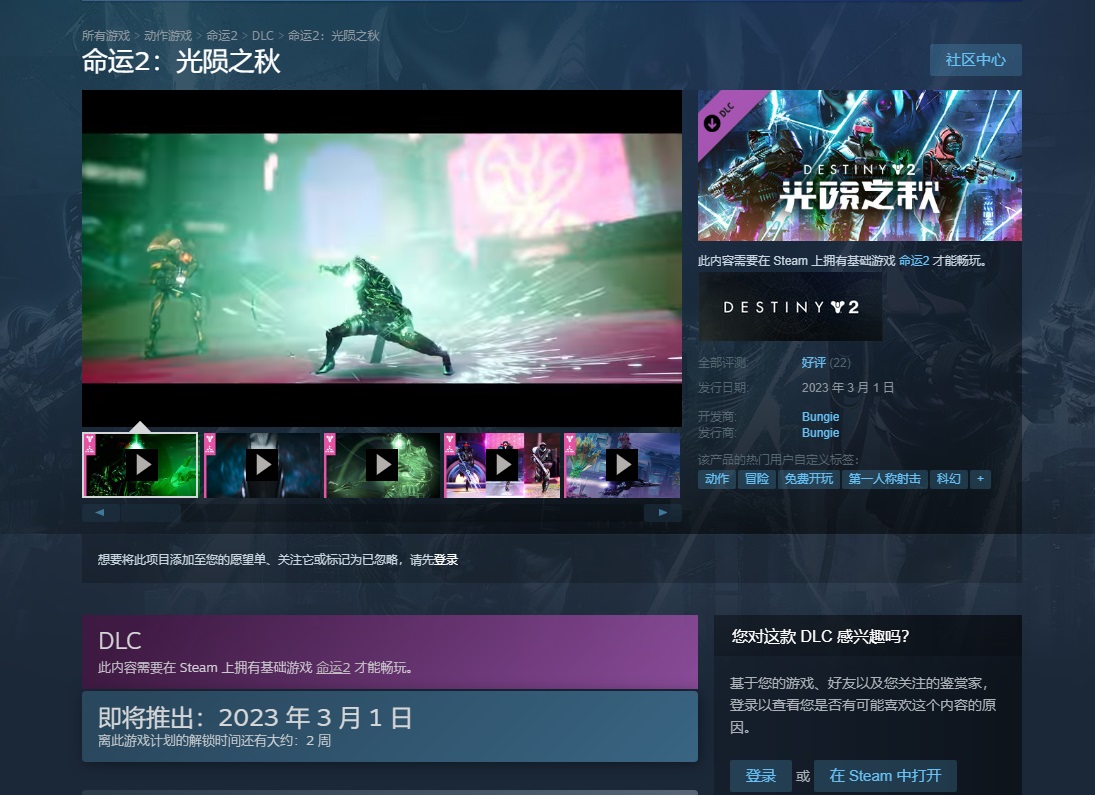This screenshot has height=795, width=1095.
Task: Open 命运2 link in purple DLC banner
Action: 333,667
